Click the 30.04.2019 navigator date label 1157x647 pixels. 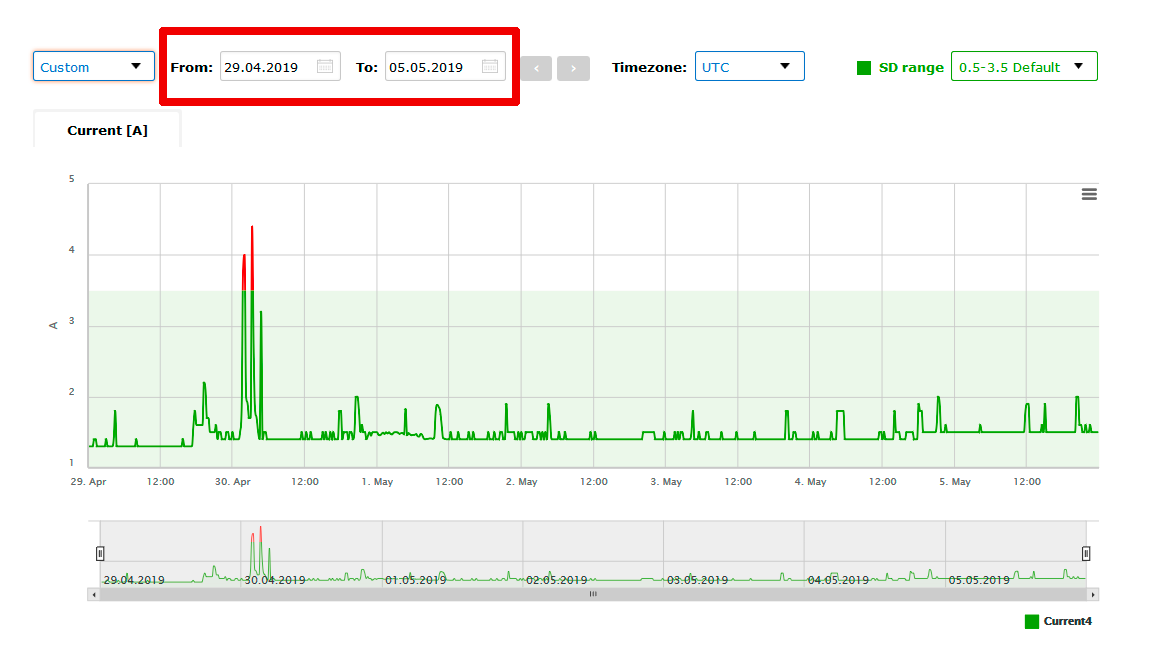pyautogui.click(x=274, y=580)
